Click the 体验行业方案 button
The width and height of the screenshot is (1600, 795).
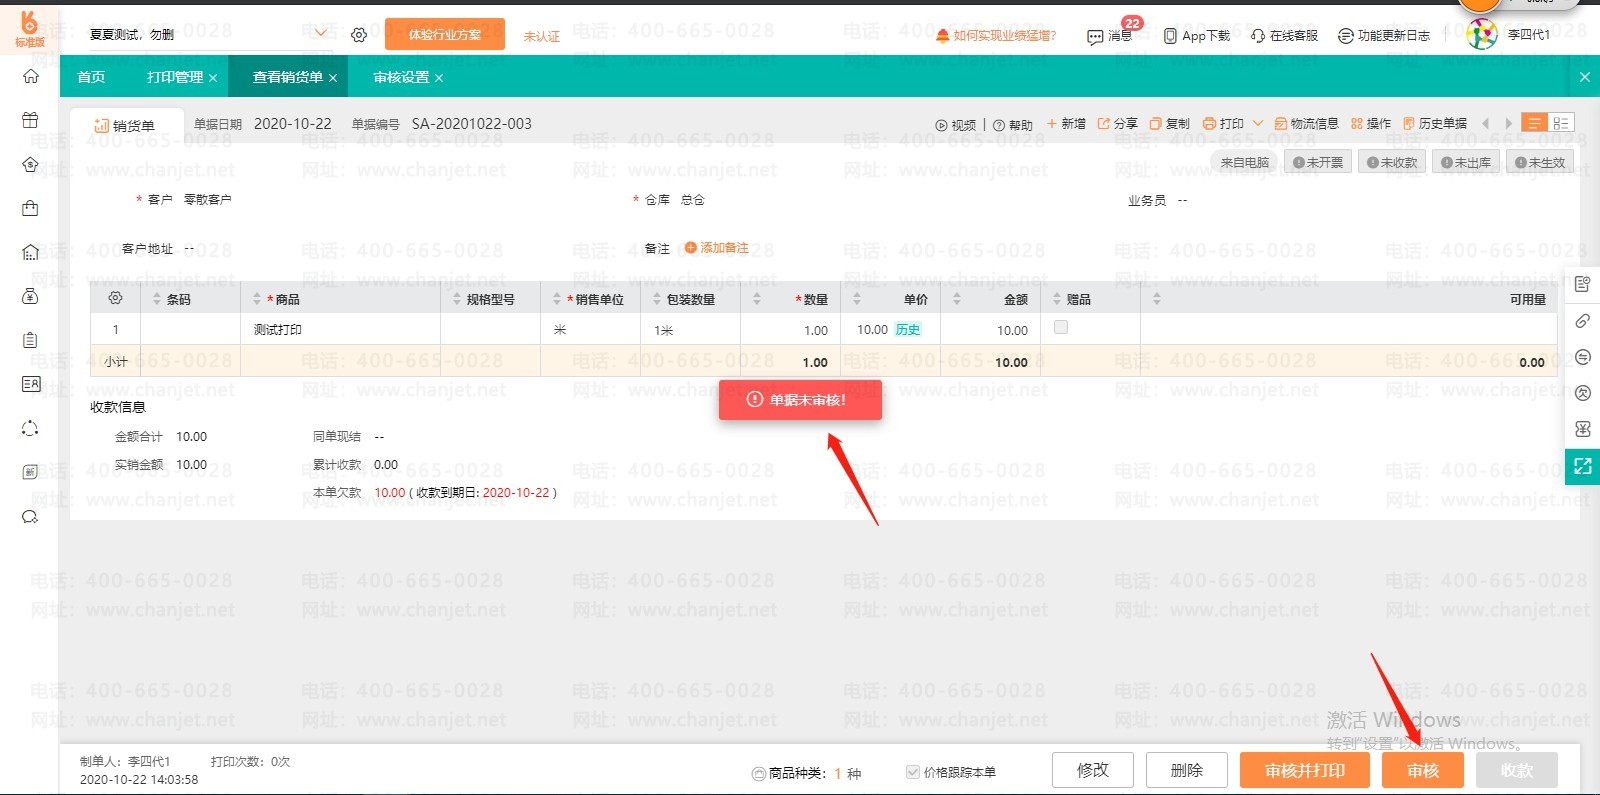coord(445,35)
